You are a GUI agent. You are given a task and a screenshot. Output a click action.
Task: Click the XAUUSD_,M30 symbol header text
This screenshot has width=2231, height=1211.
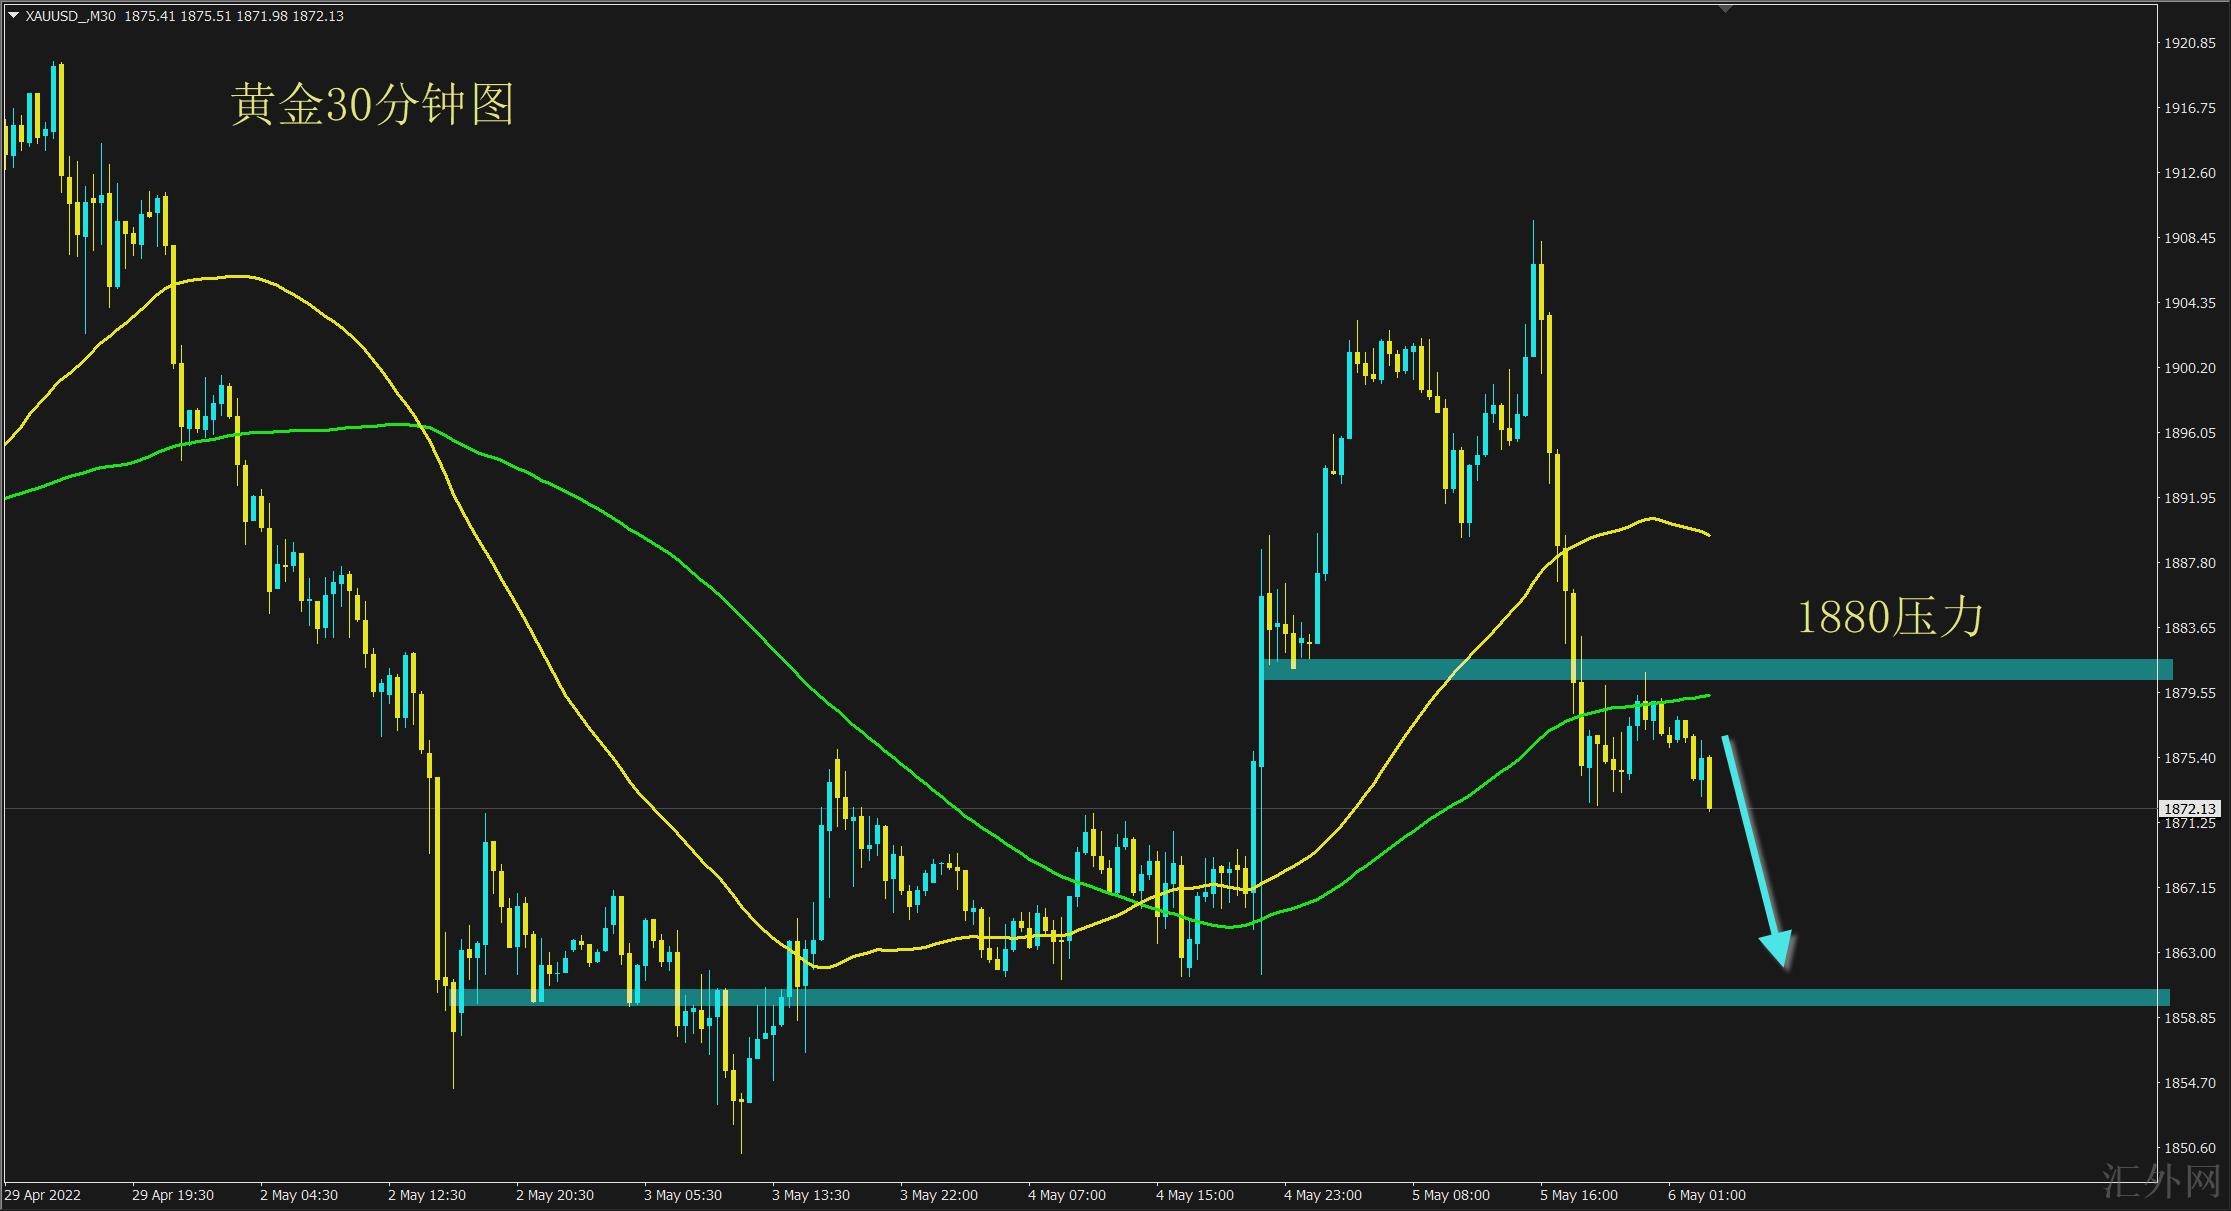tap(70, 16)
